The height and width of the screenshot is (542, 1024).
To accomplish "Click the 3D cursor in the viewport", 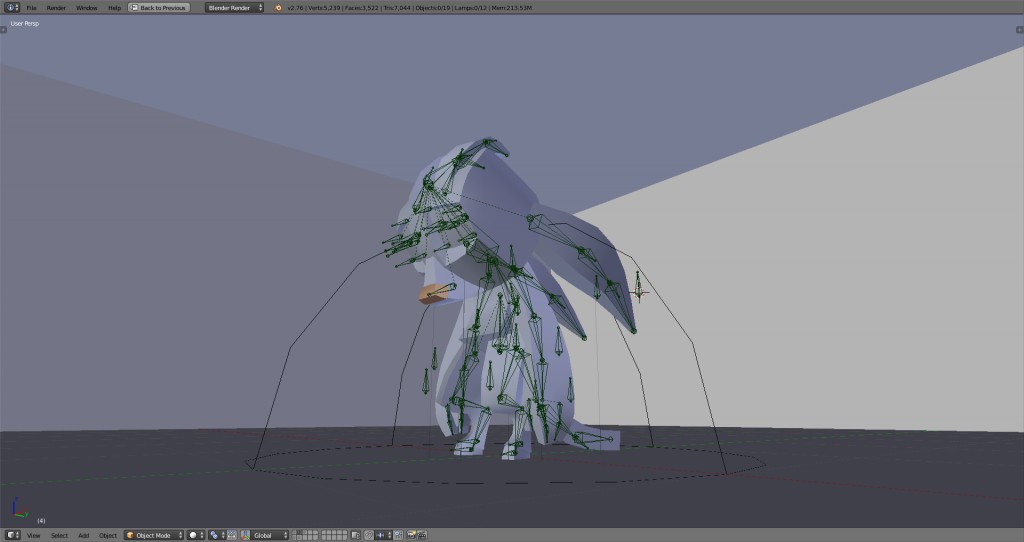I will [x=639, y=292].
